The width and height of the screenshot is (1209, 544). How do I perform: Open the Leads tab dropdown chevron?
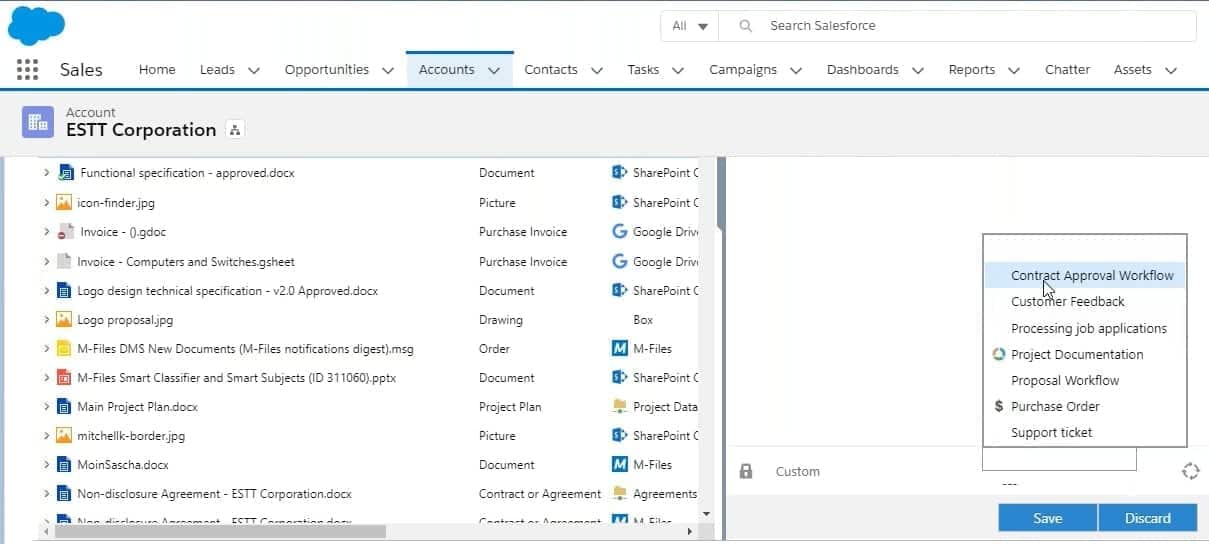254,70
